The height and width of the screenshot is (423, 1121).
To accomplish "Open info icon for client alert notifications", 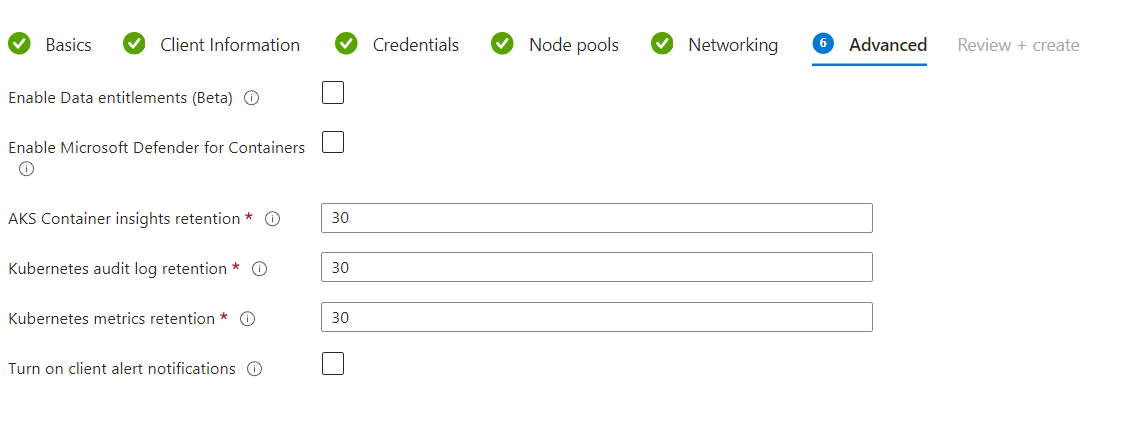I will tap(254, 369).
